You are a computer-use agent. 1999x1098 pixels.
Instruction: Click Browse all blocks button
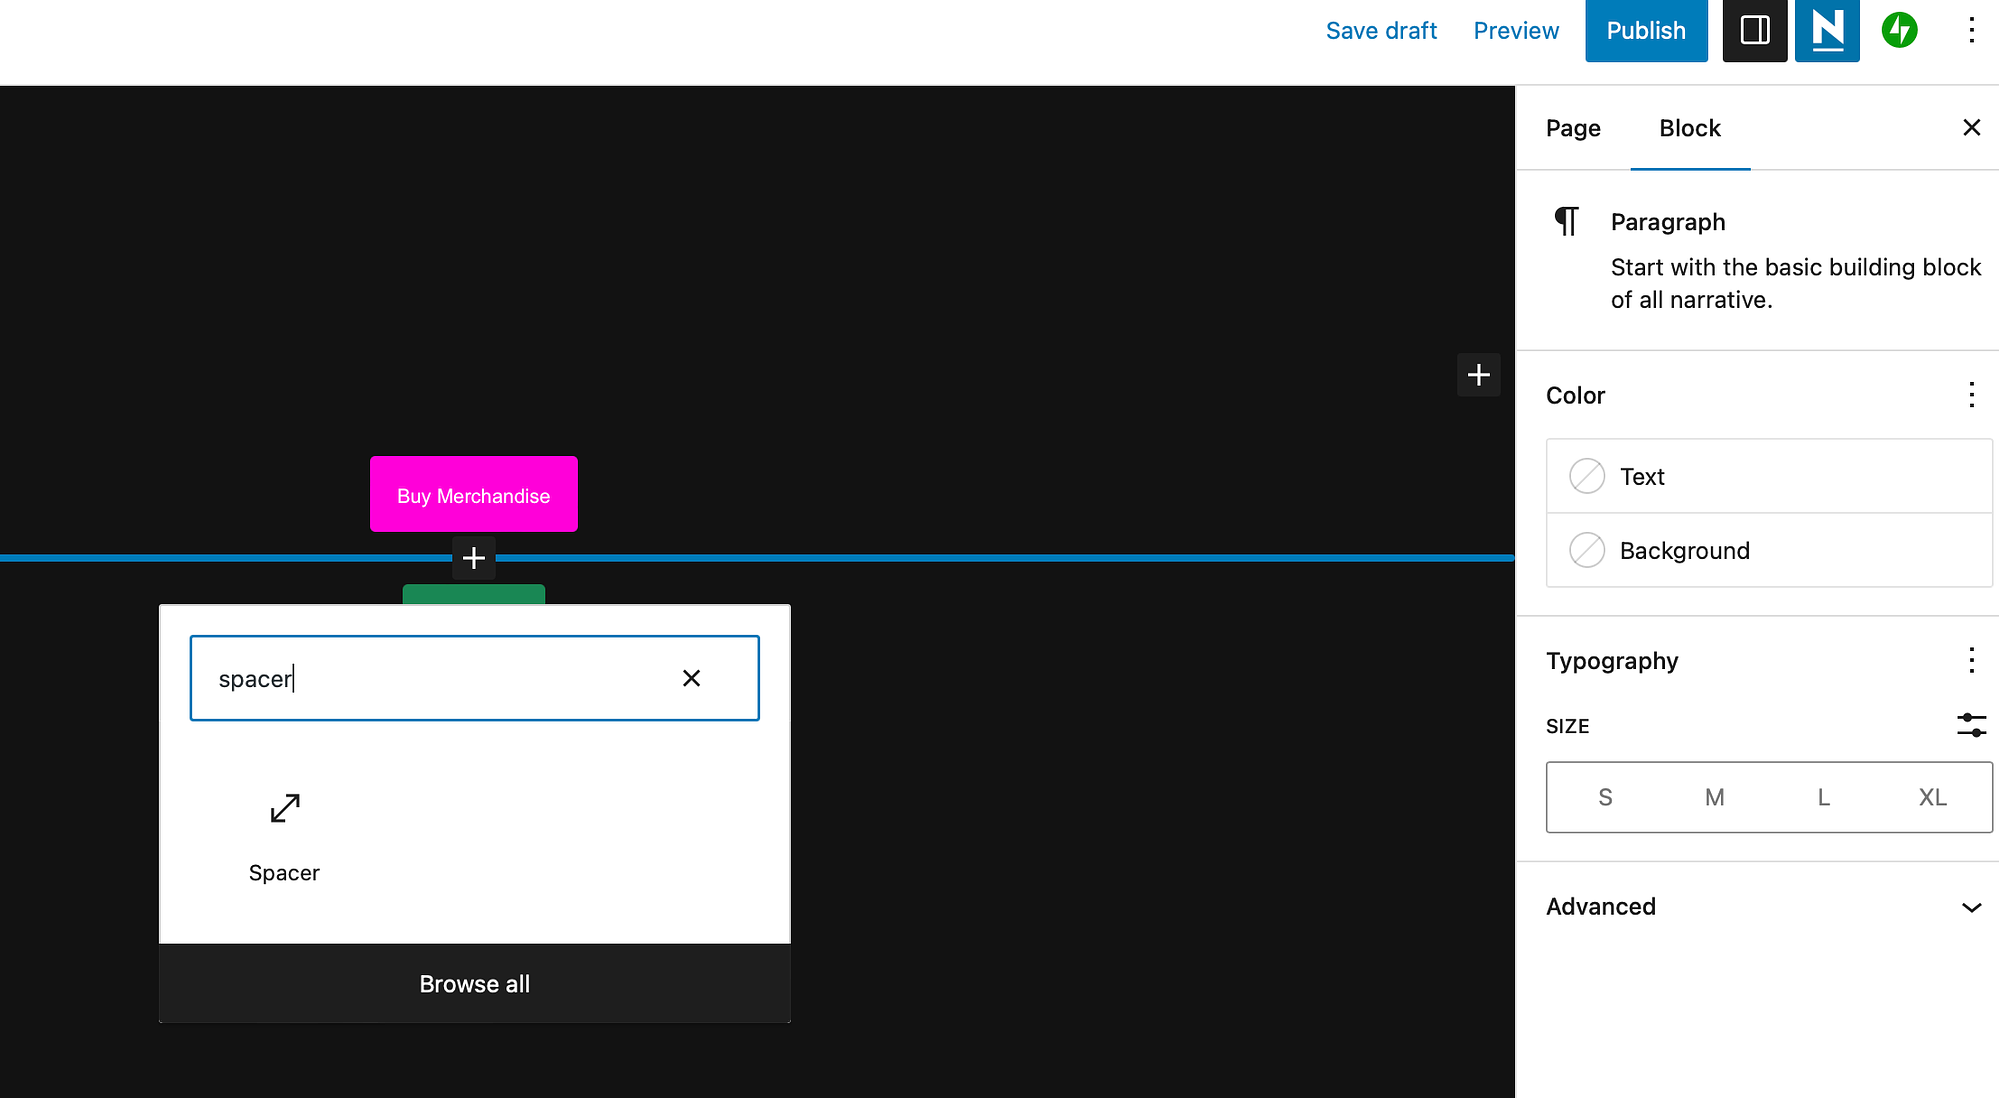[x=473, y=983]
